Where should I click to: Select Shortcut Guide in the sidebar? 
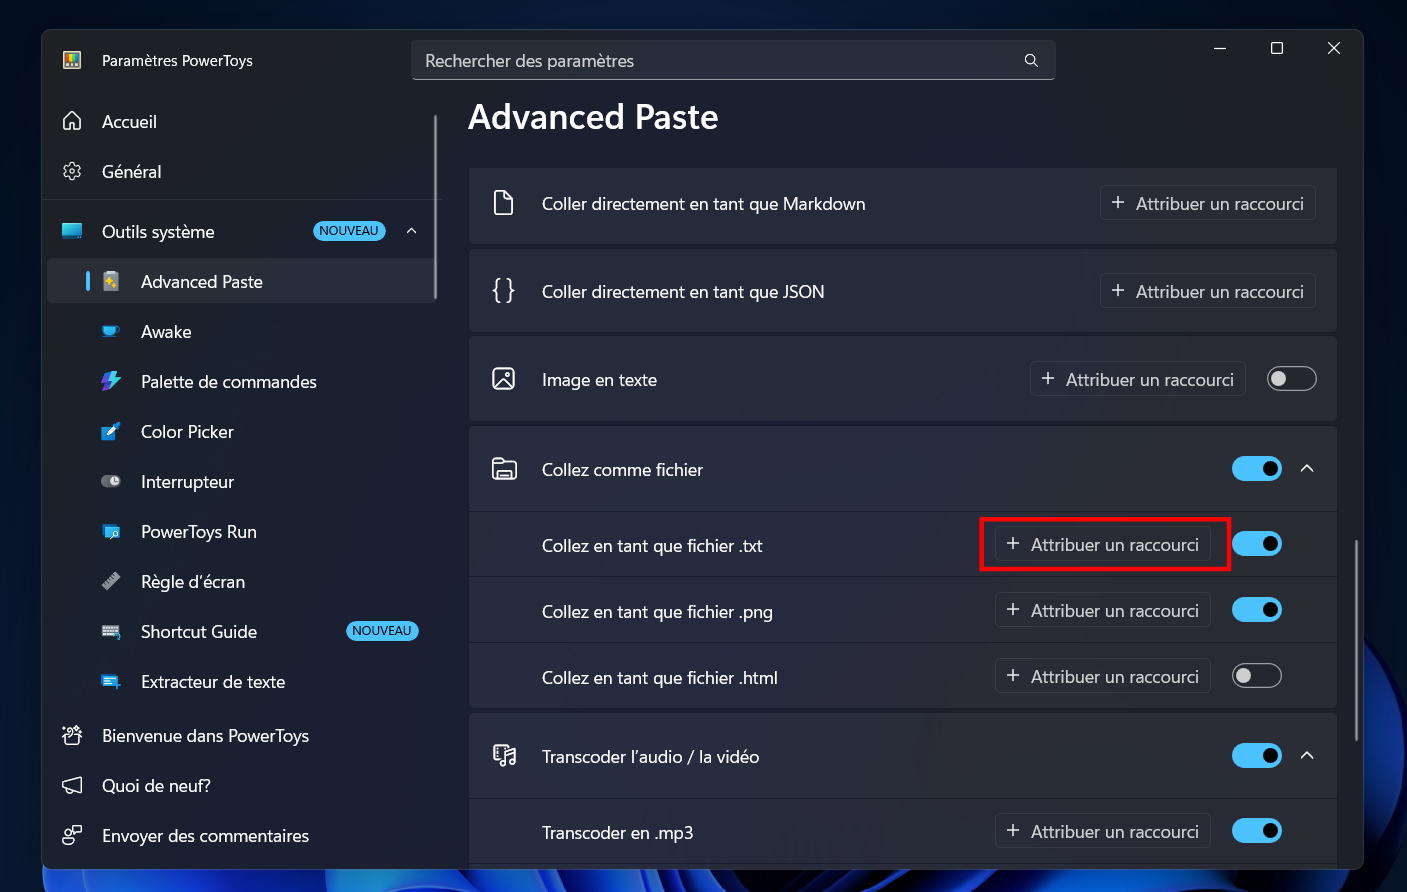coord(242,631)
